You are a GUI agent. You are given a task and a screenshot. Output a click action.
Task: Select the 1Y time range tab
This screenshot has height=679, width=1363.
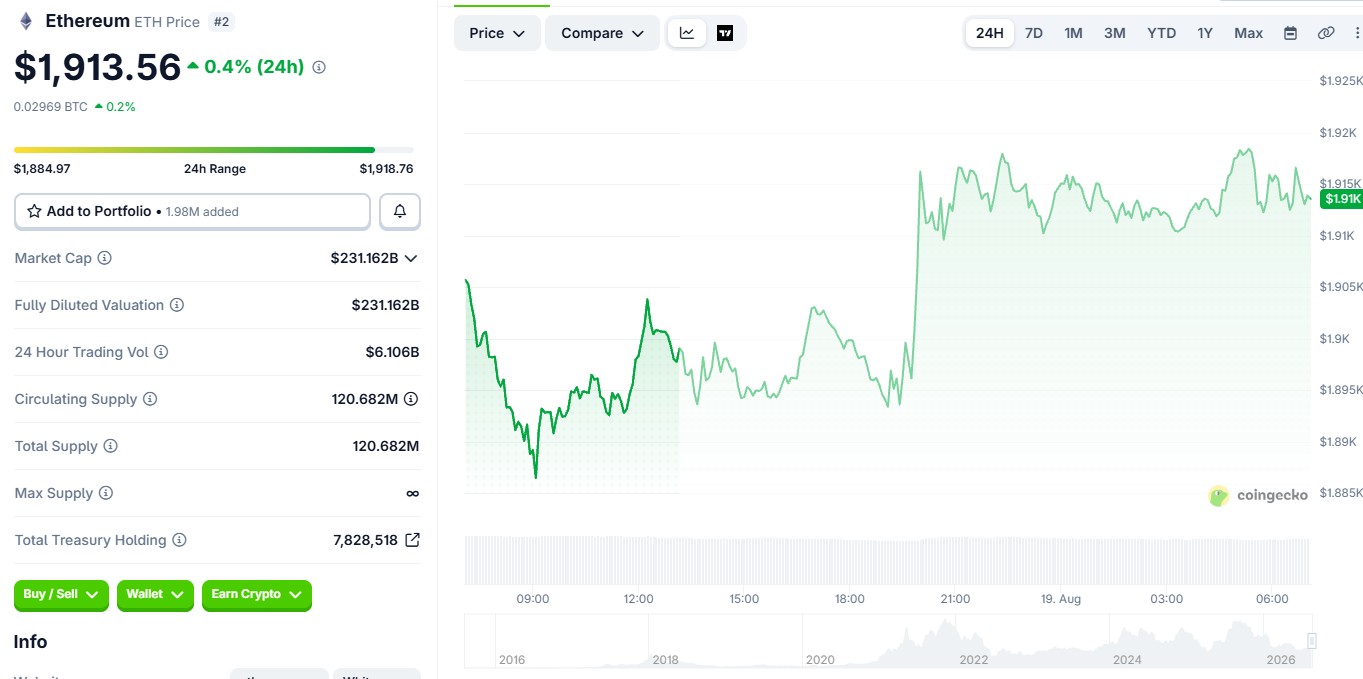tap(1205, 33)
